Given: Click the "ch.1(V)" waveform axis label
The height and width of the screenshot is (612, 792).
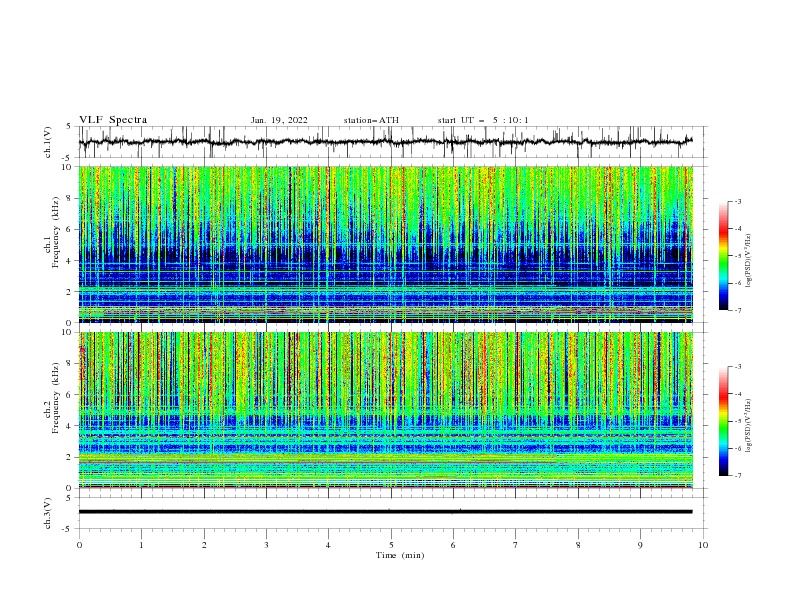Looking at the screenshot, I should 47,142.
